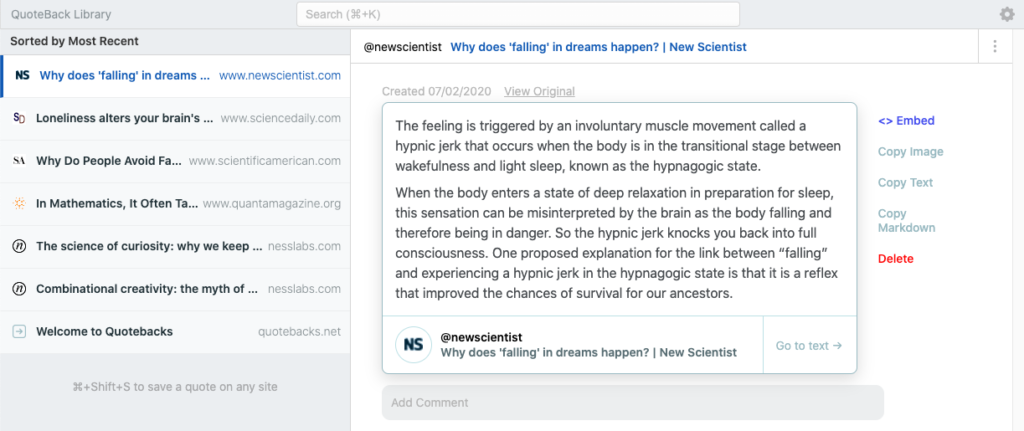Open the three-dot options menu
The image size is (1024, 431).
tap(995, 46)
